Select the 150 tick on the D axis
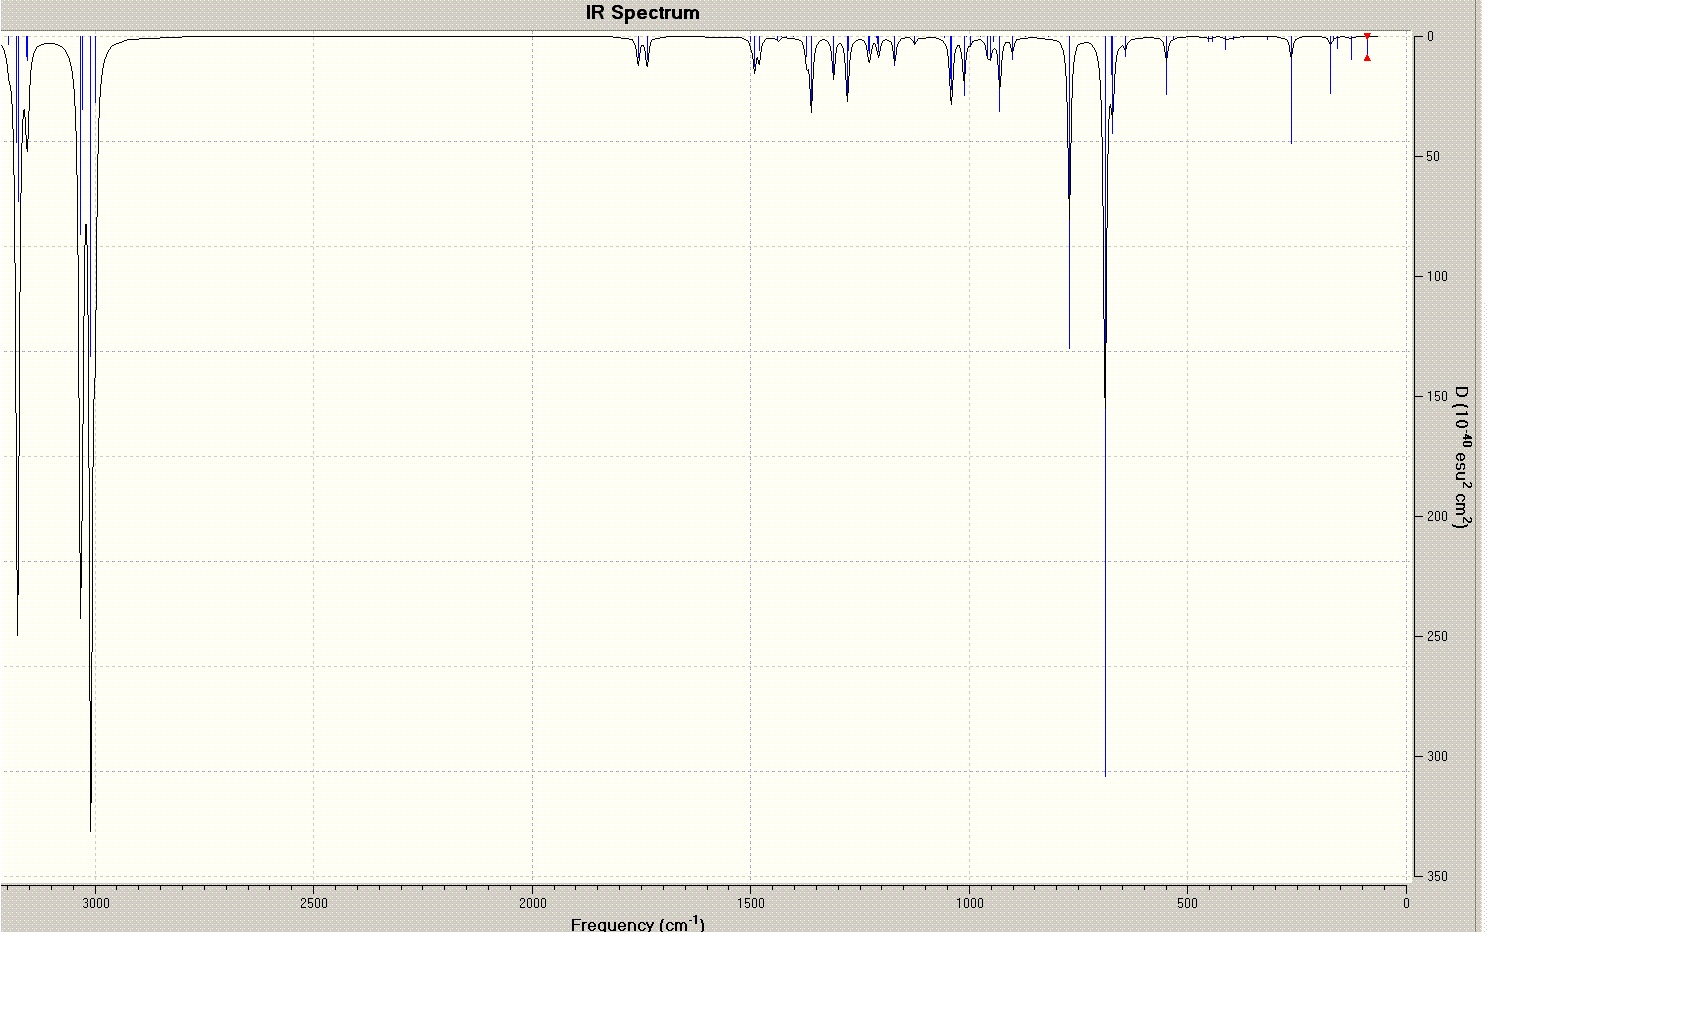This screenshot has width=1684, height=1024. pyautogui.click(x=1437, y=396)
